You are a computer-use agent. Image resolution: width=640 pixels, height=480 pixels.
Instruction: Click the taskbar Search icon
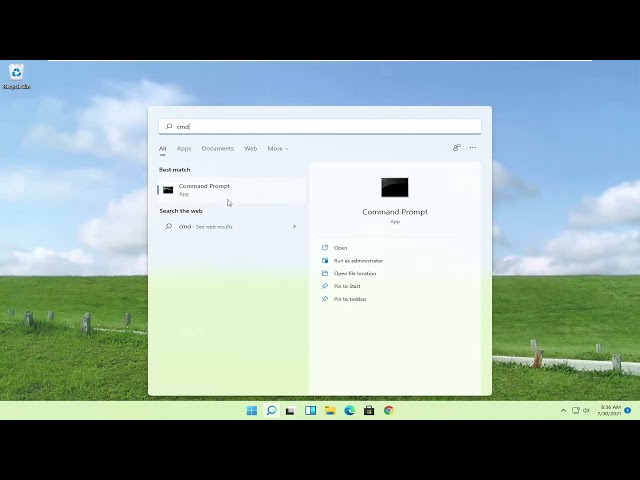click(x=271, y=410)
